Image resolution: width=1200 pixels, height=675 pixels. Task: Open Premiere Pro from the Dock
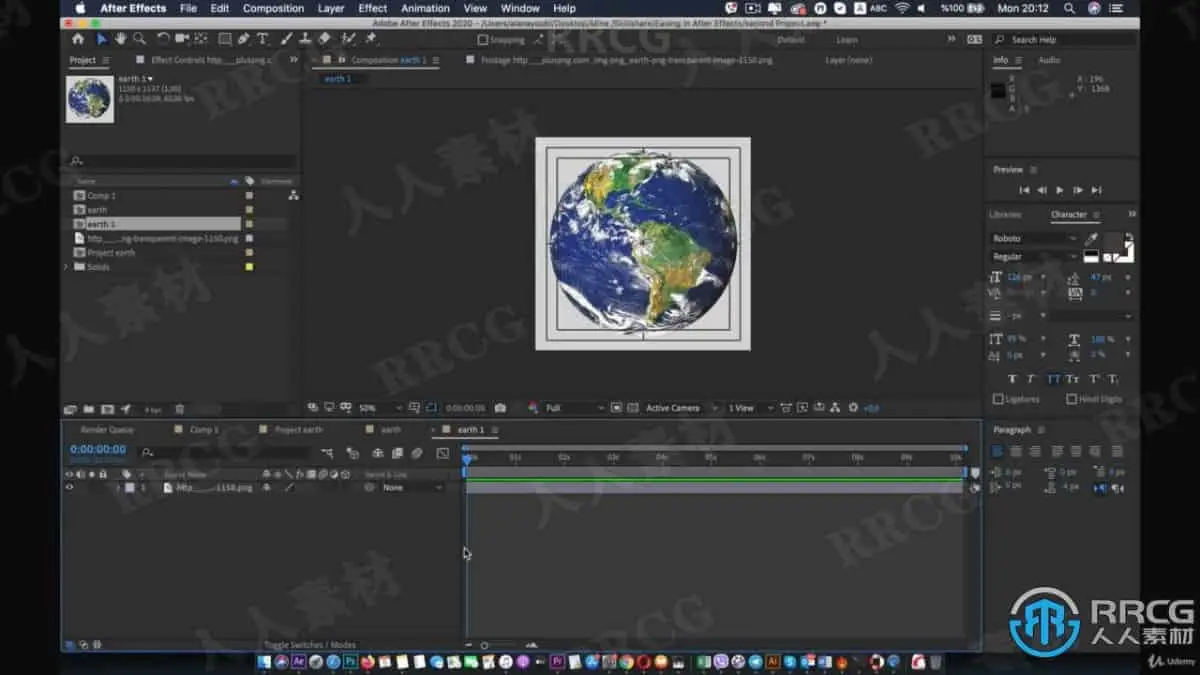coord(557,661)
